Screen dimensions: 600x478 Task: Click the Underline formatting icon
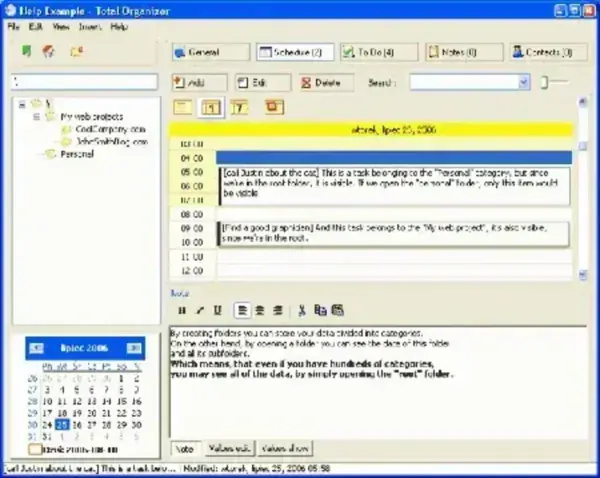217,311
